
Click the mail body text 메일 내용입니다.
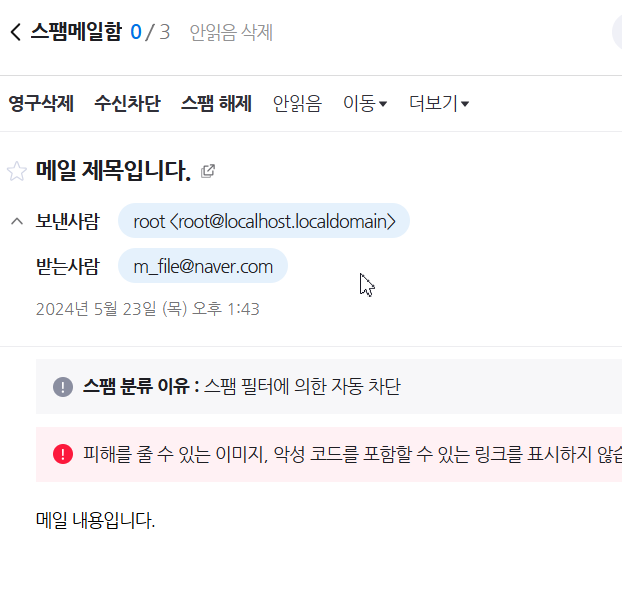[x=95, y=520]
